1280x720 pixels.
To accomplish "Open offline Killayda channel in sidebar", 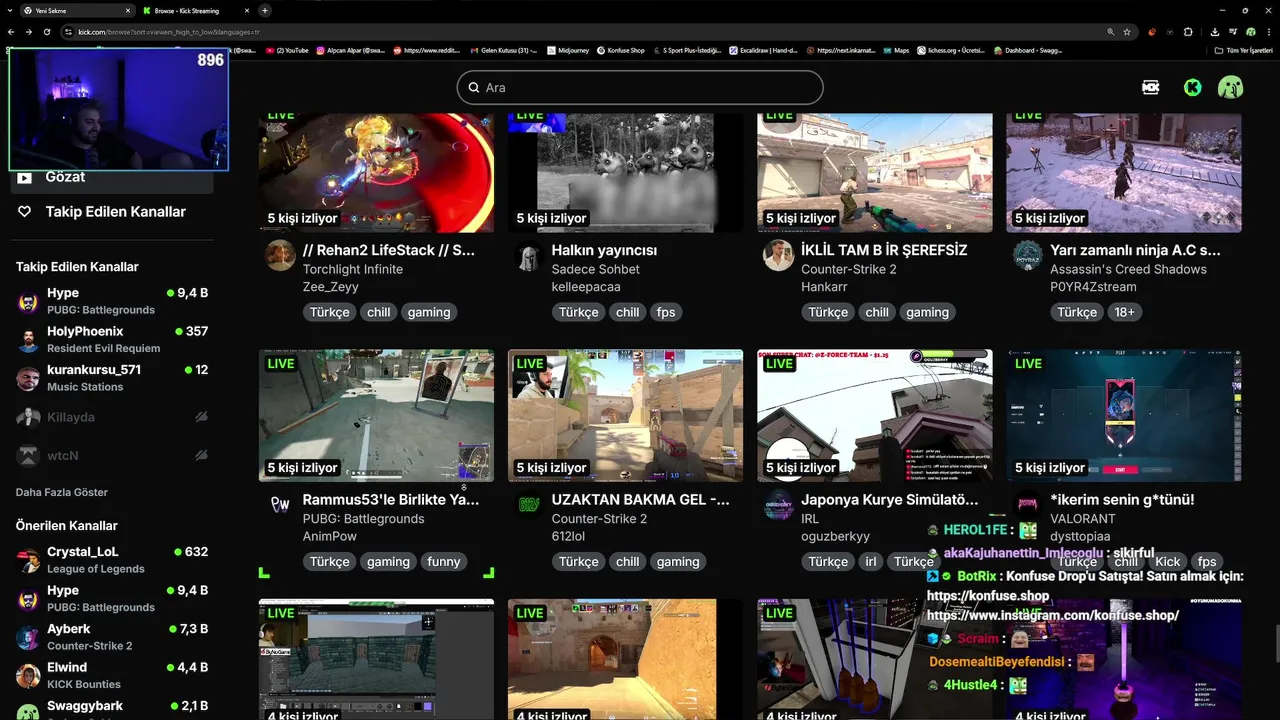I will (112, 417).
